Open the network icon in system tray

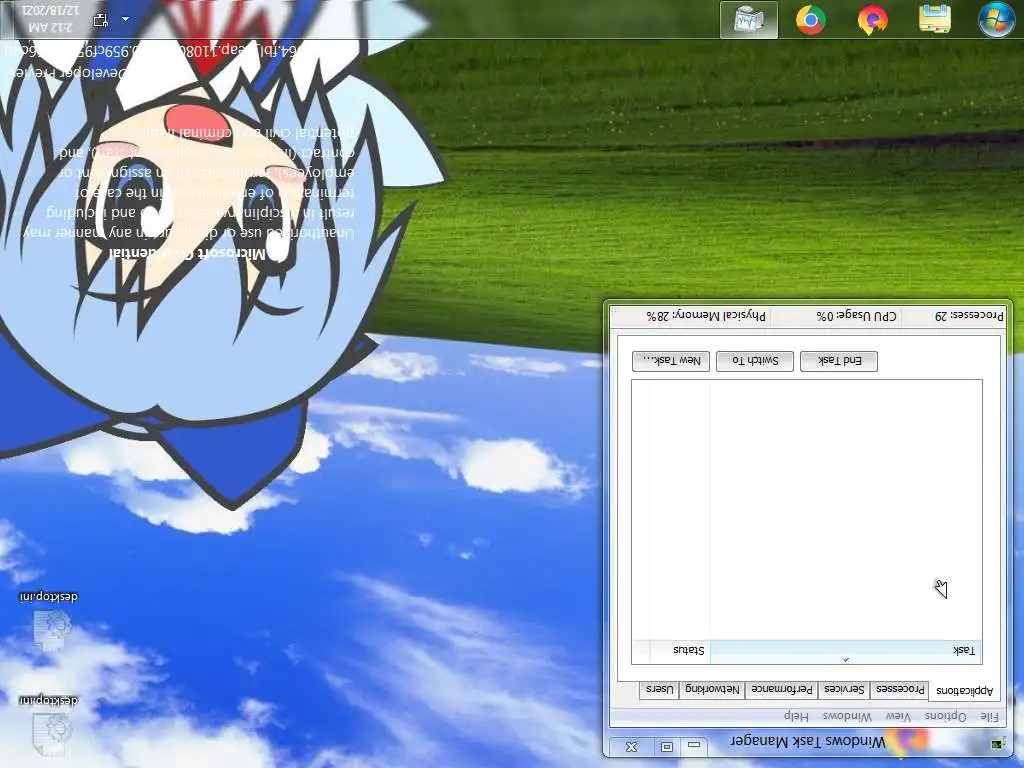click(x=101, y=20)
